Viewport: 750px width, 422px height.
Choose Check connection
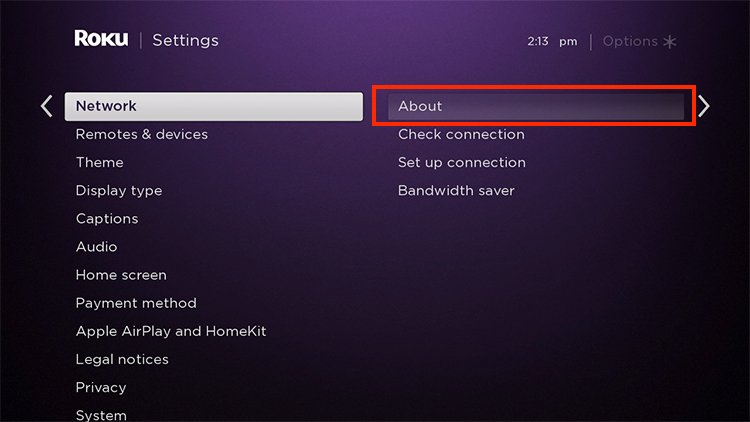click(x=461, y=134)
